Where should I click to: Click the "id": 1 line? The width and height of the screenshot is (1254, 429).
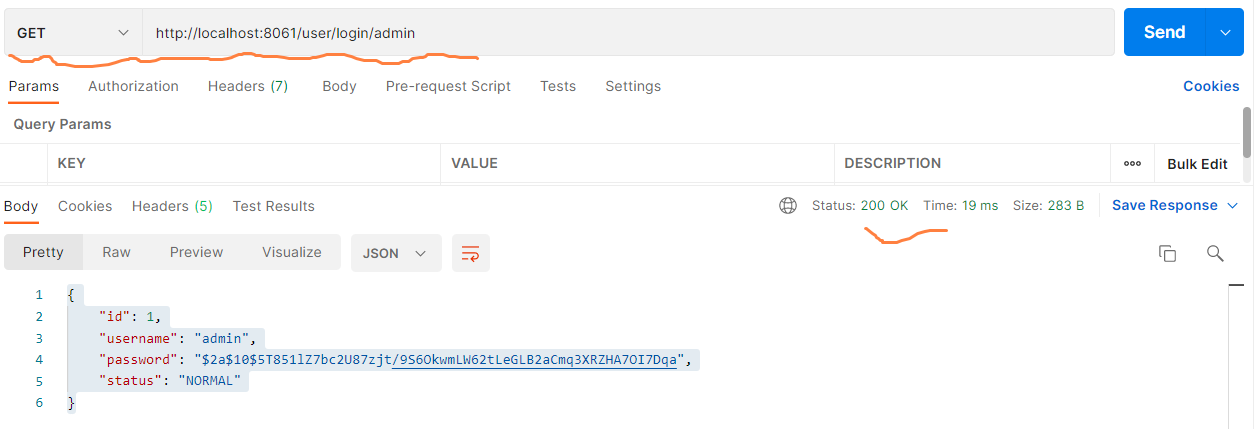pos(129,317)
